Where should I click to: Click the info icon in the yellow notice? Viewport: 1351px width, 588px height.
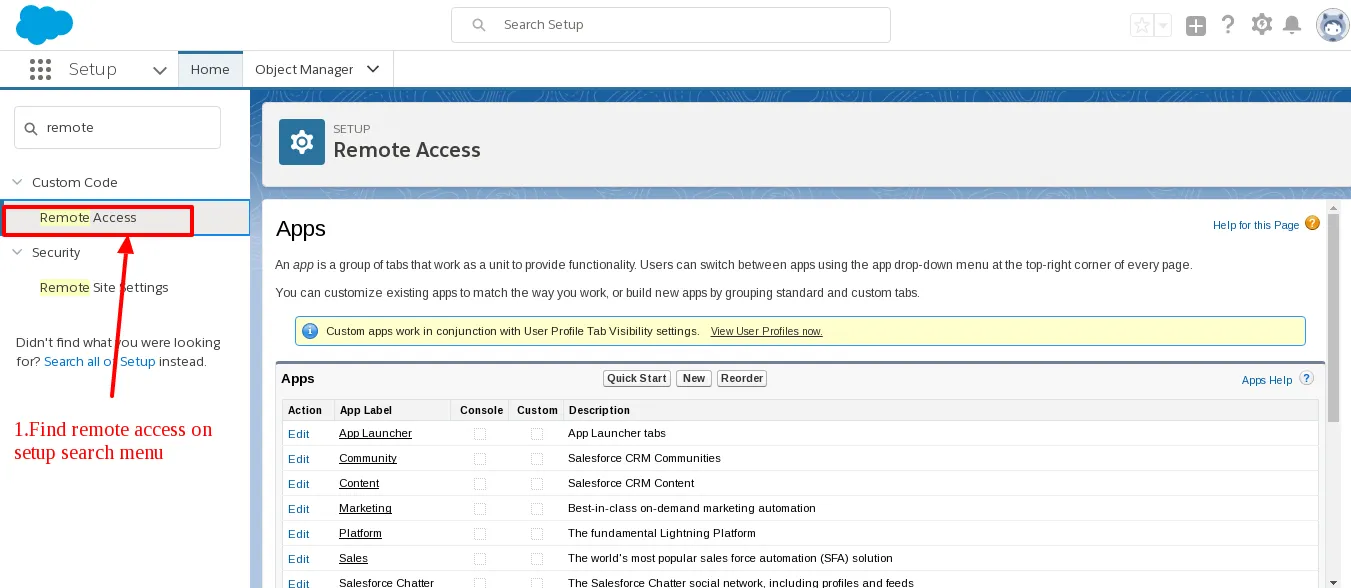310,331
